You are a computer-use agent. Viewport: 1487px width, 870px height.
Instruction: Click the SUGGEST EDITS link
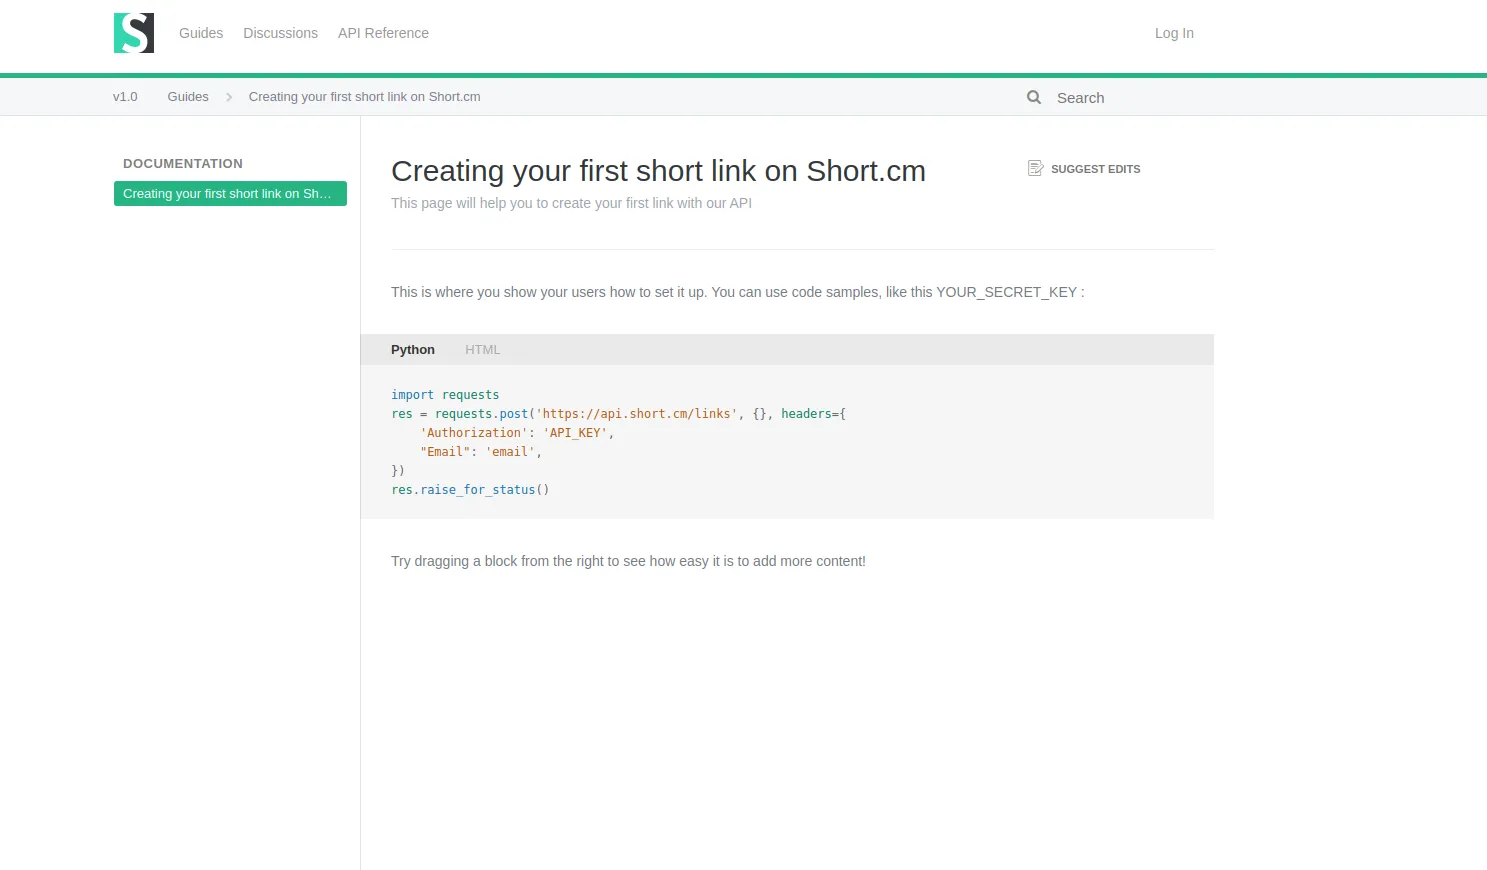click(x=1084, y=169)
